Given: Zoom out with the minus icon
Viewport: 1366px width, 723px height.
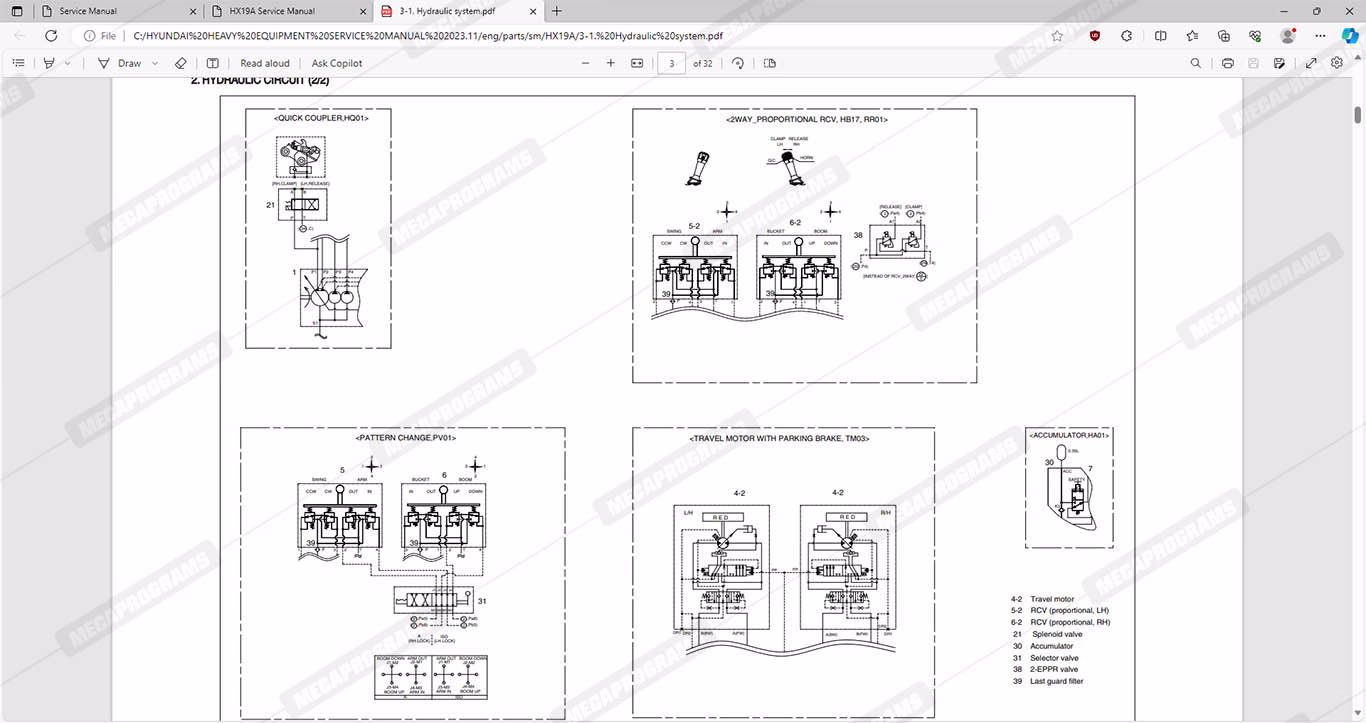Looking at the screenshot, I should [586, 63].
